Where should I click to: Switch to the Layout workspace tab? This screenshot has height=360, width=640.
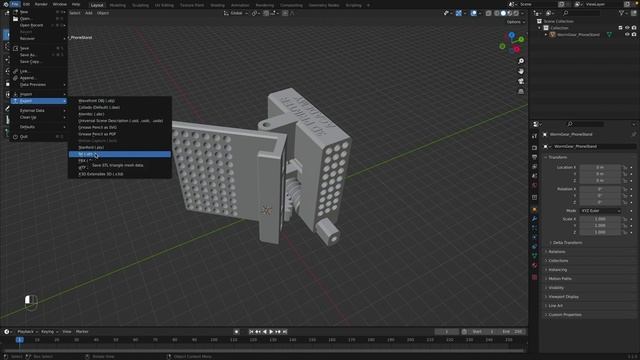[x=97, y=5]
